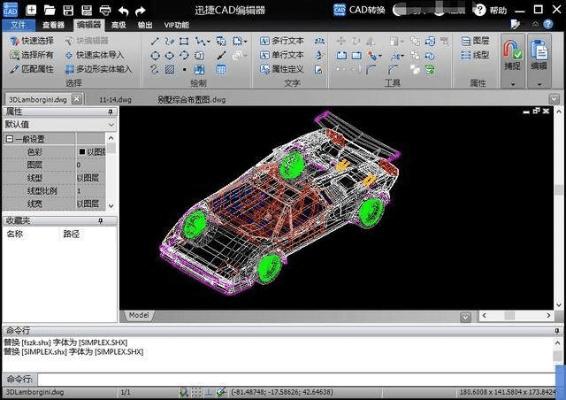This screenshot has height=400, width=566.
Task: Click the 线型比例 value field
Action: (x=91, y=191)
